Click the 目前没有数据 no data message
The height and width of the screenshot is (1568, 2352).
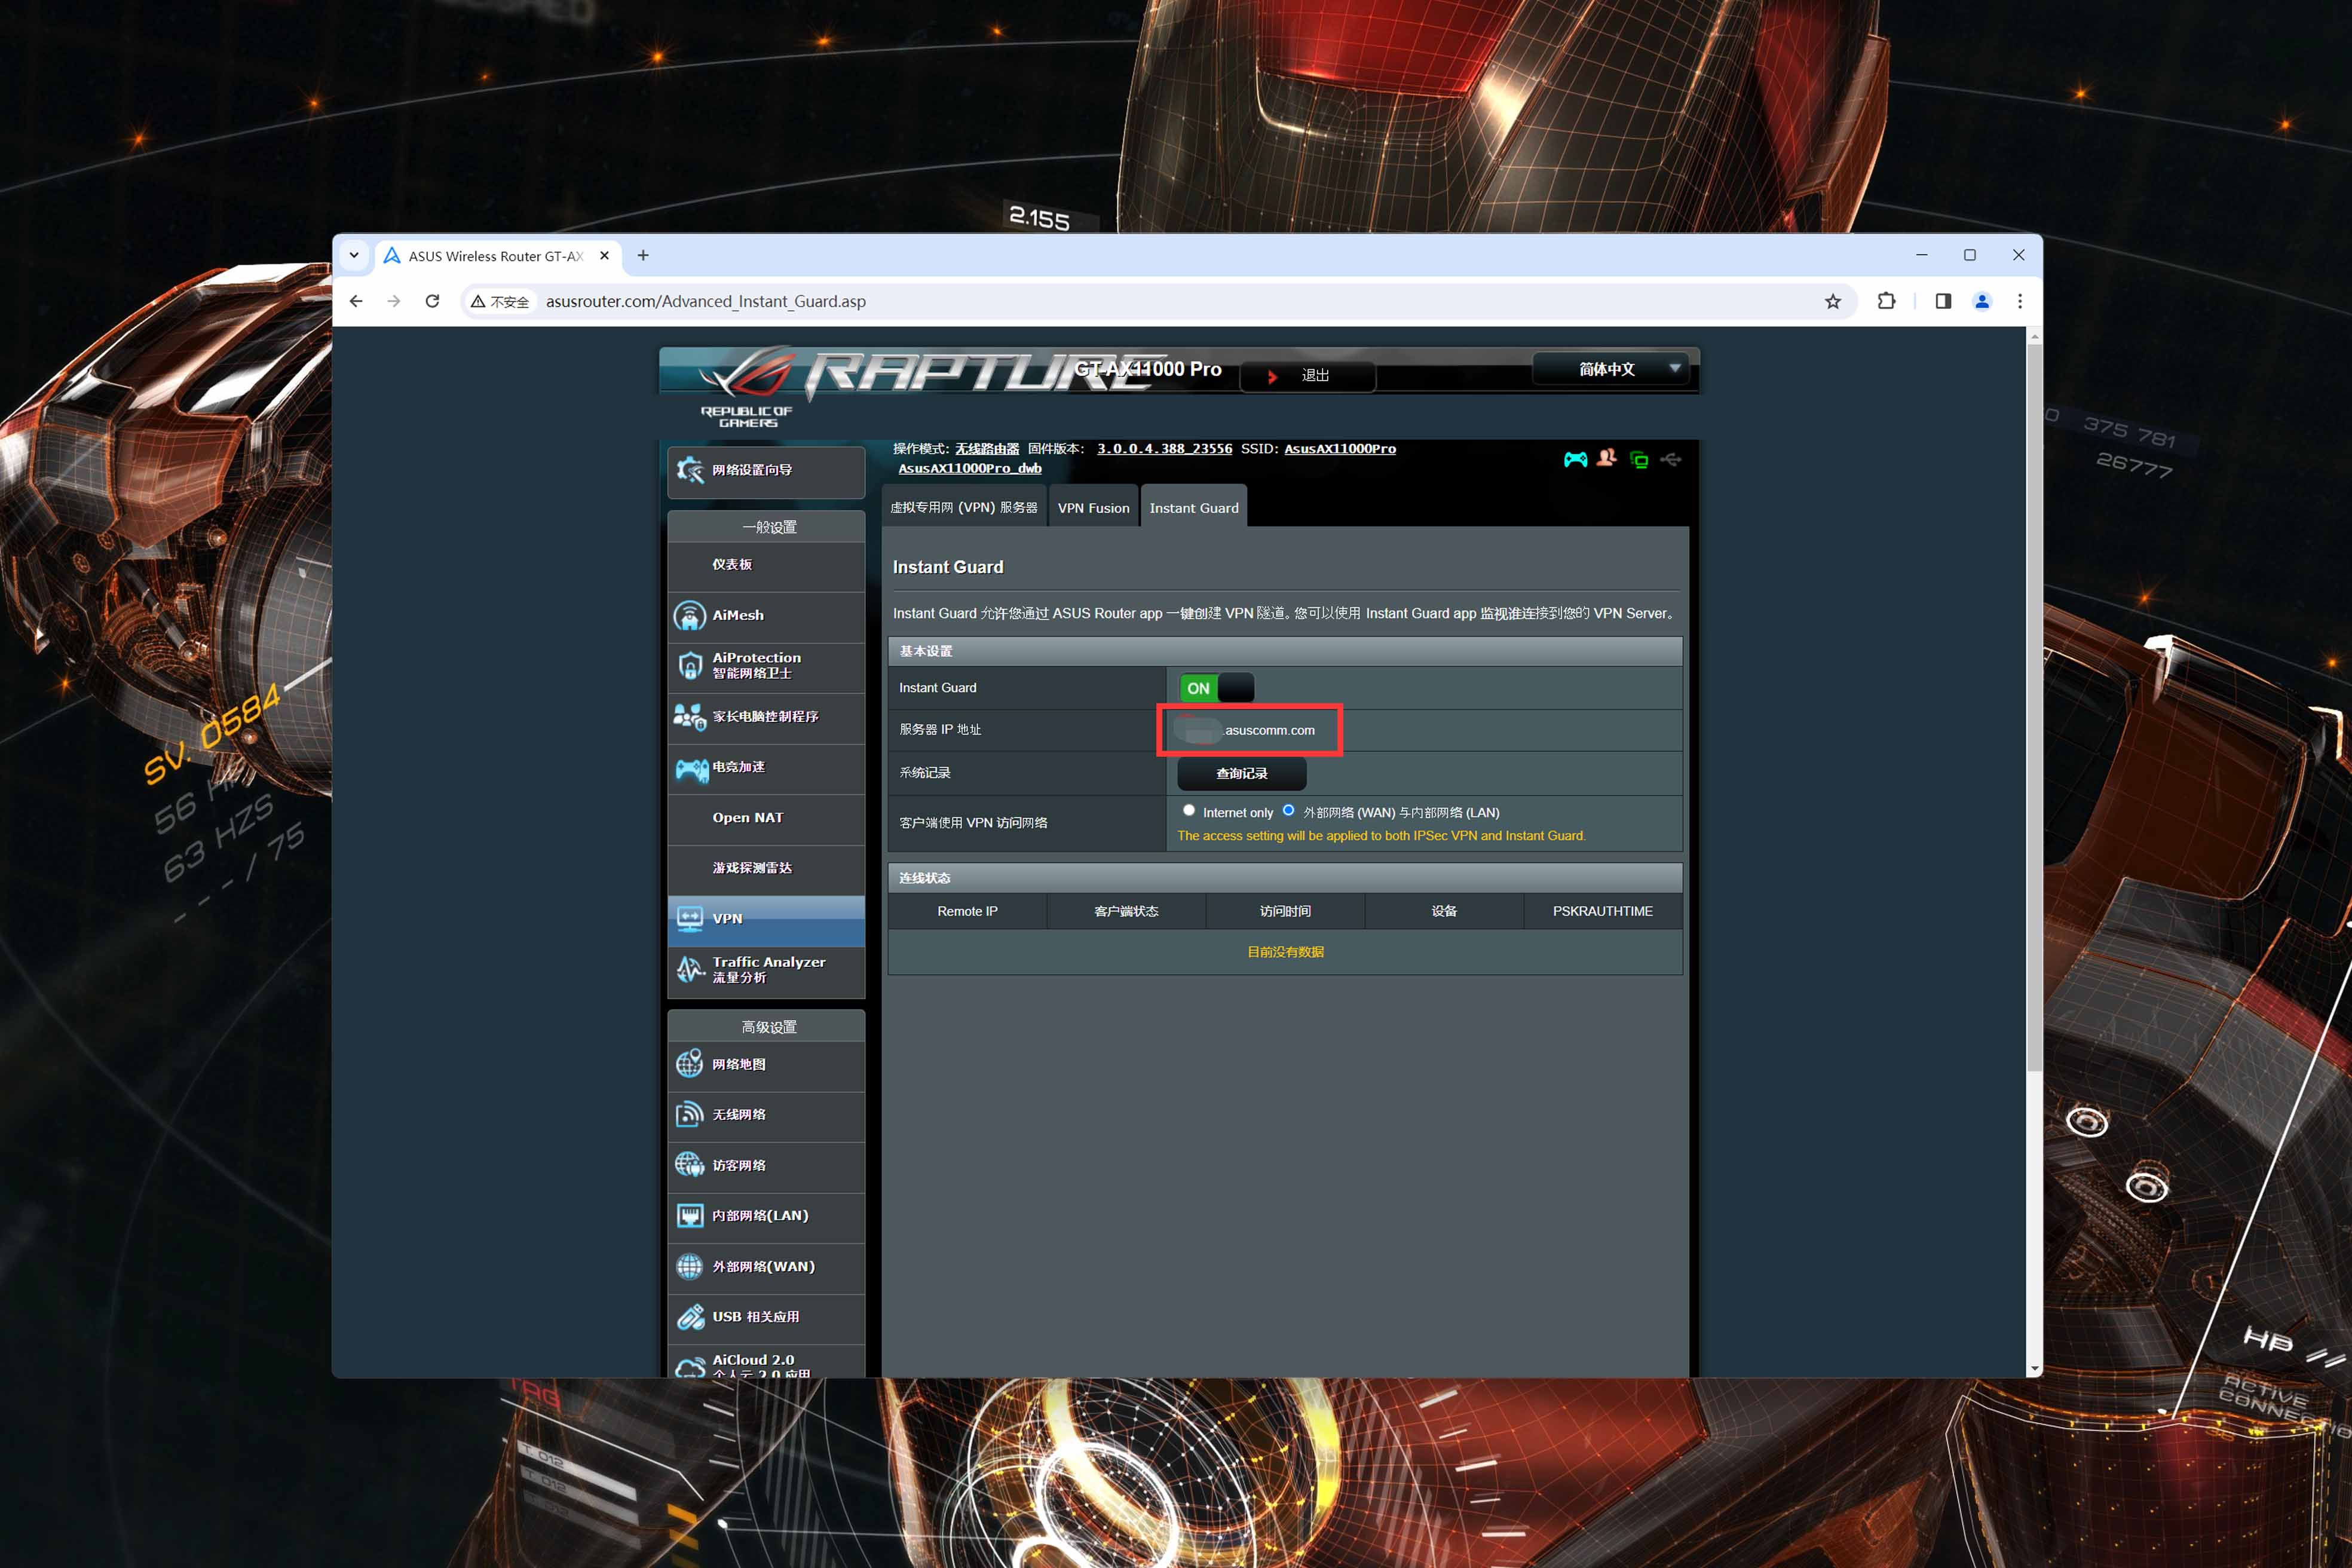click(x=1285, y=952)
